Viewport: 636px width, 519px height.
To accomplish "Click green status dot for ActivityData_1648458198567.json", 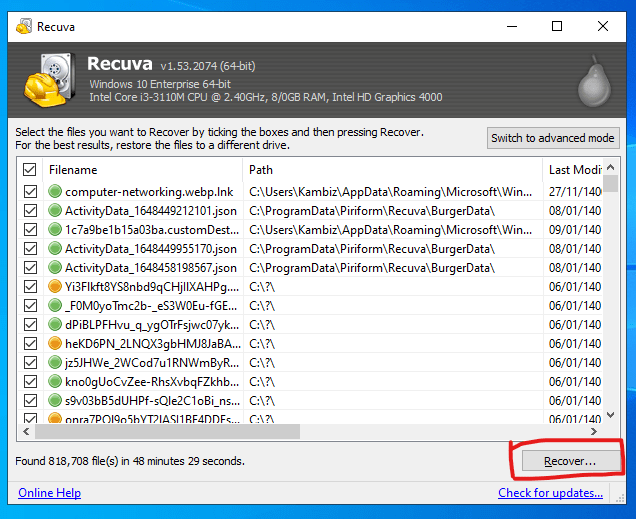I will [55, 267].
